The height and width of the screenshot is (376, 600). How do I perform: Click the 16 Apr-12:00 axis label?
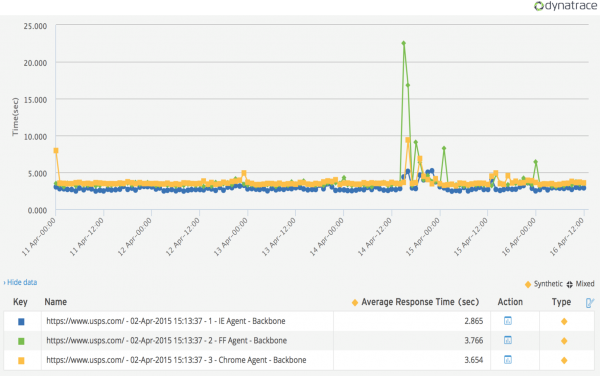(567, 237)
